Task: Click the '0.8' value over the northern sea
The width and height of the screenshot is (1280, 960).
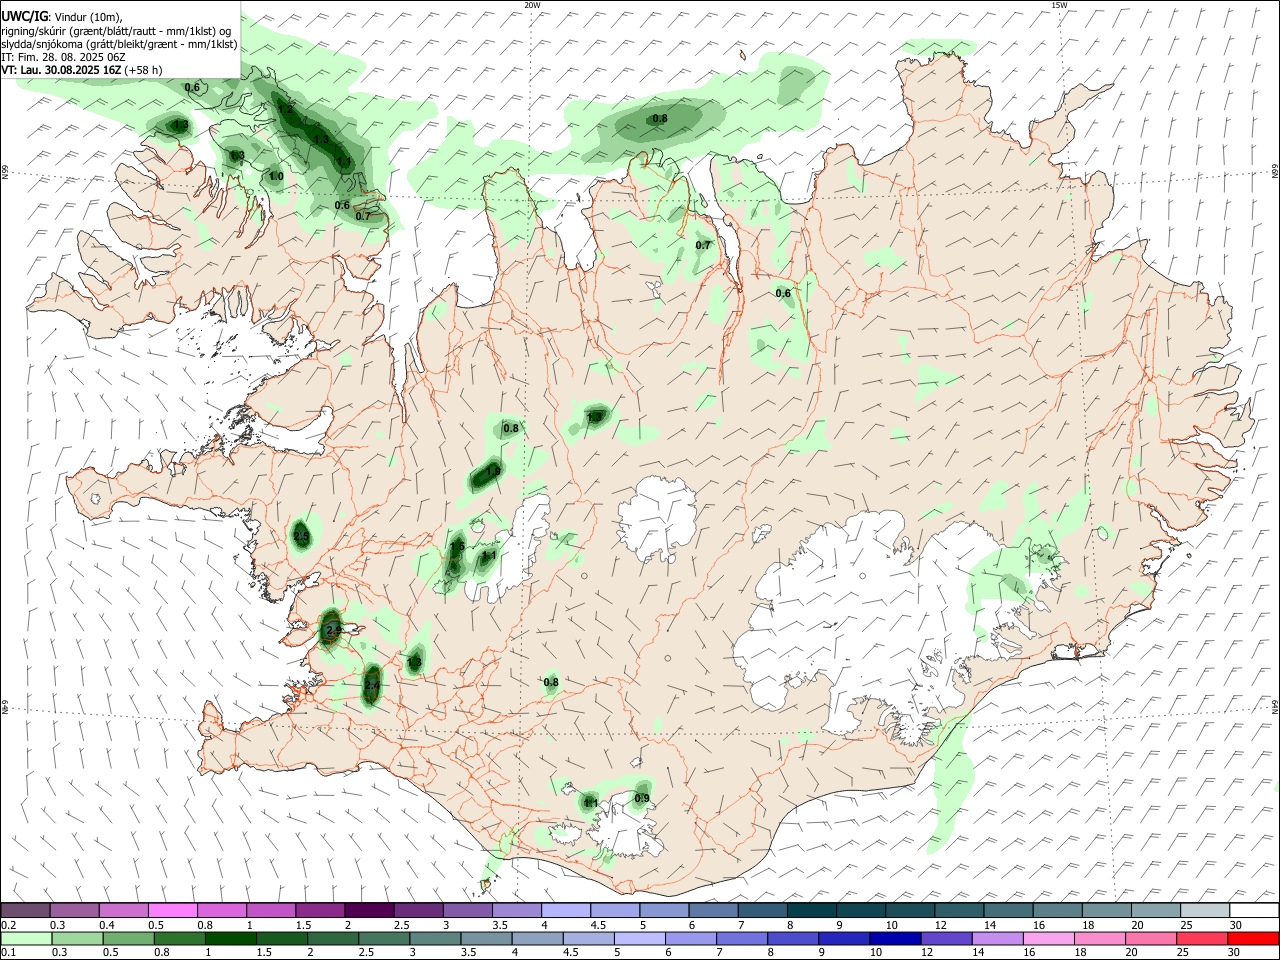Action: [660, 118]
